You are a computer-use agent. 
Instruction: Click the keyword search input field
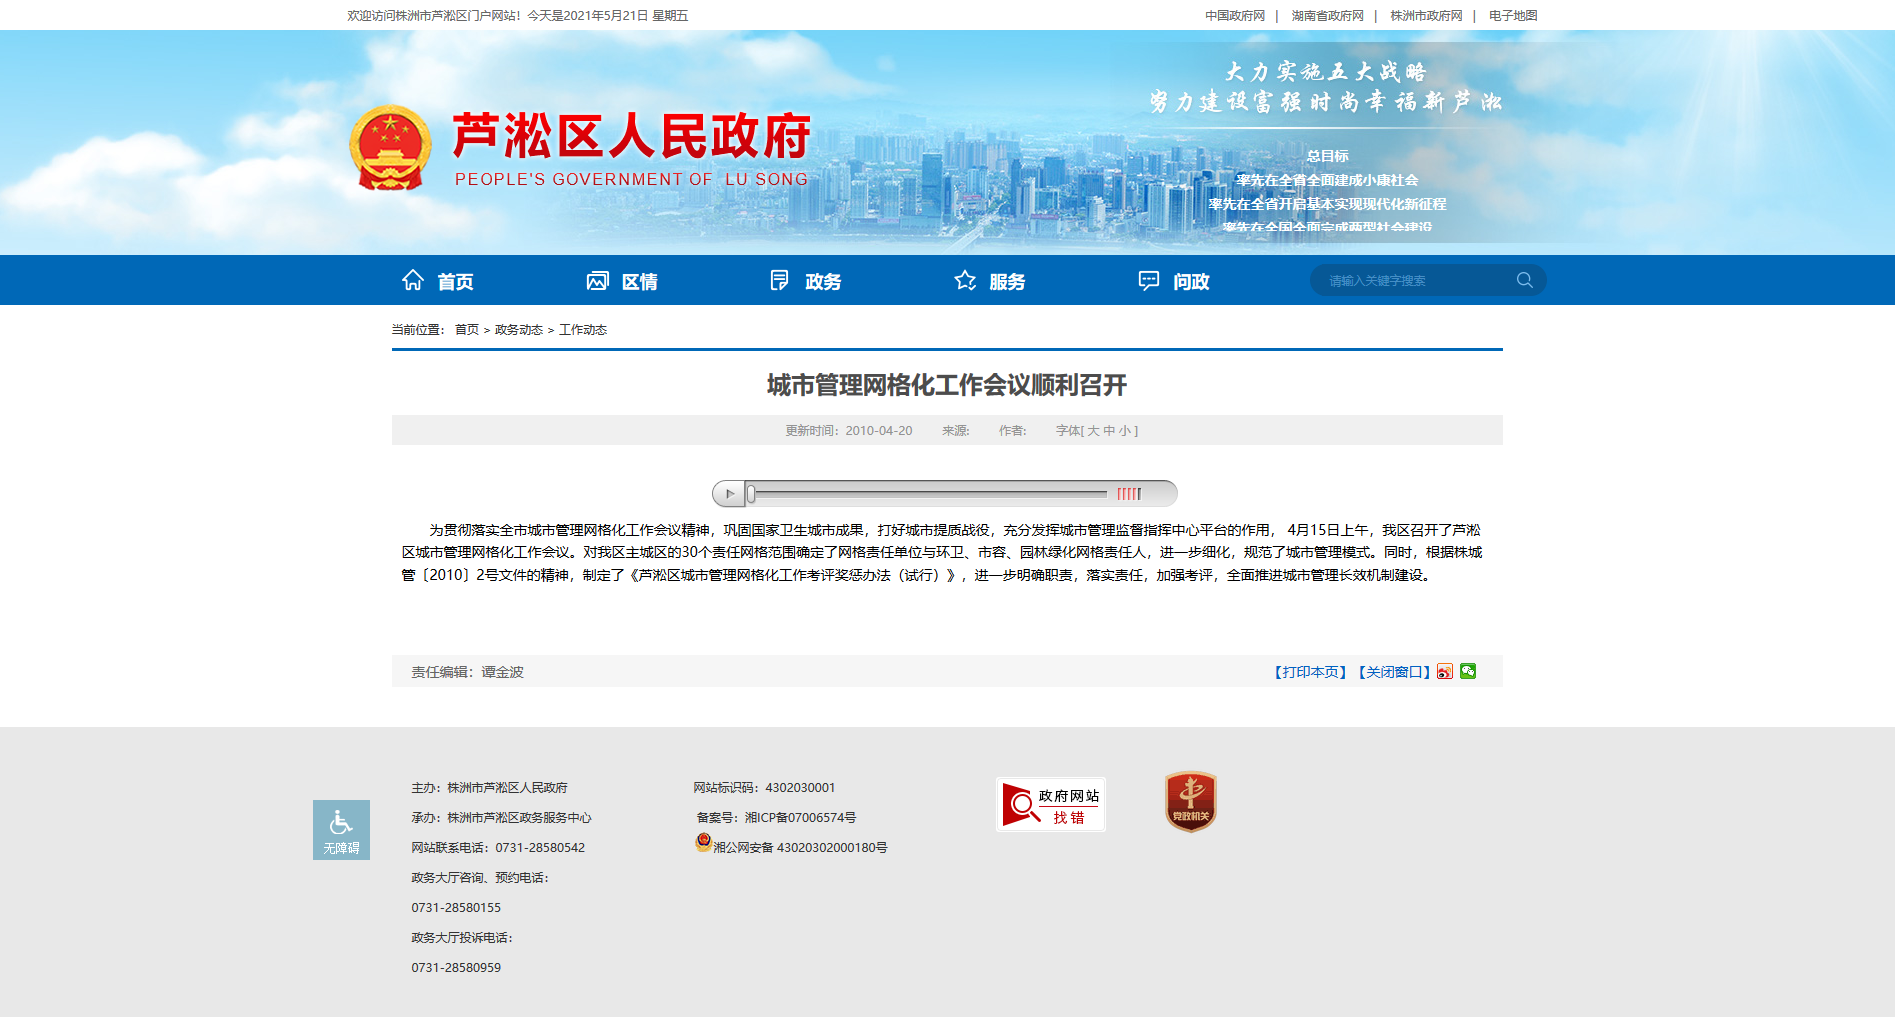point(1415,280)
